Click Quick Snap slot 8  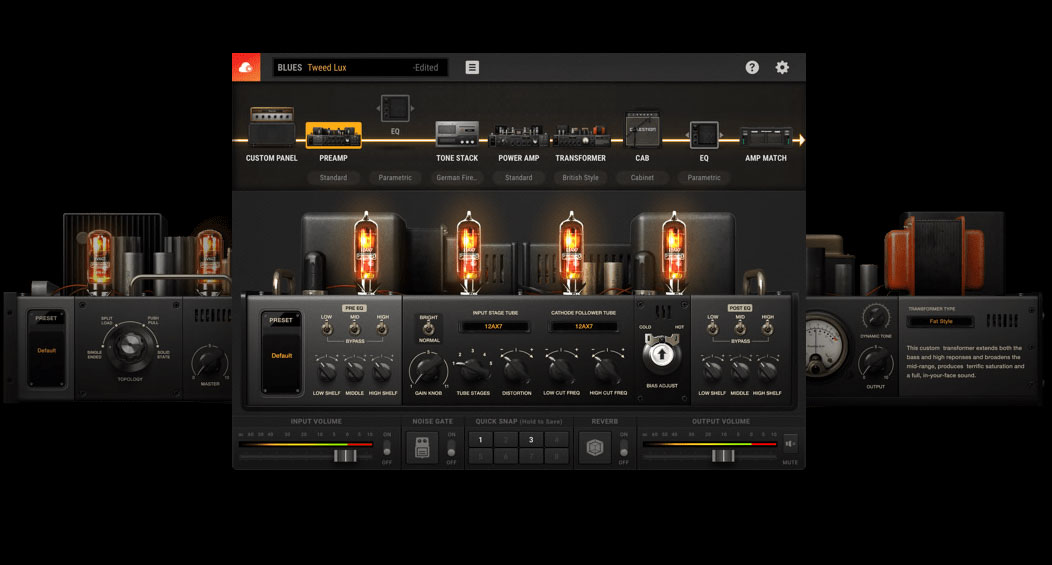click(556, 456)
